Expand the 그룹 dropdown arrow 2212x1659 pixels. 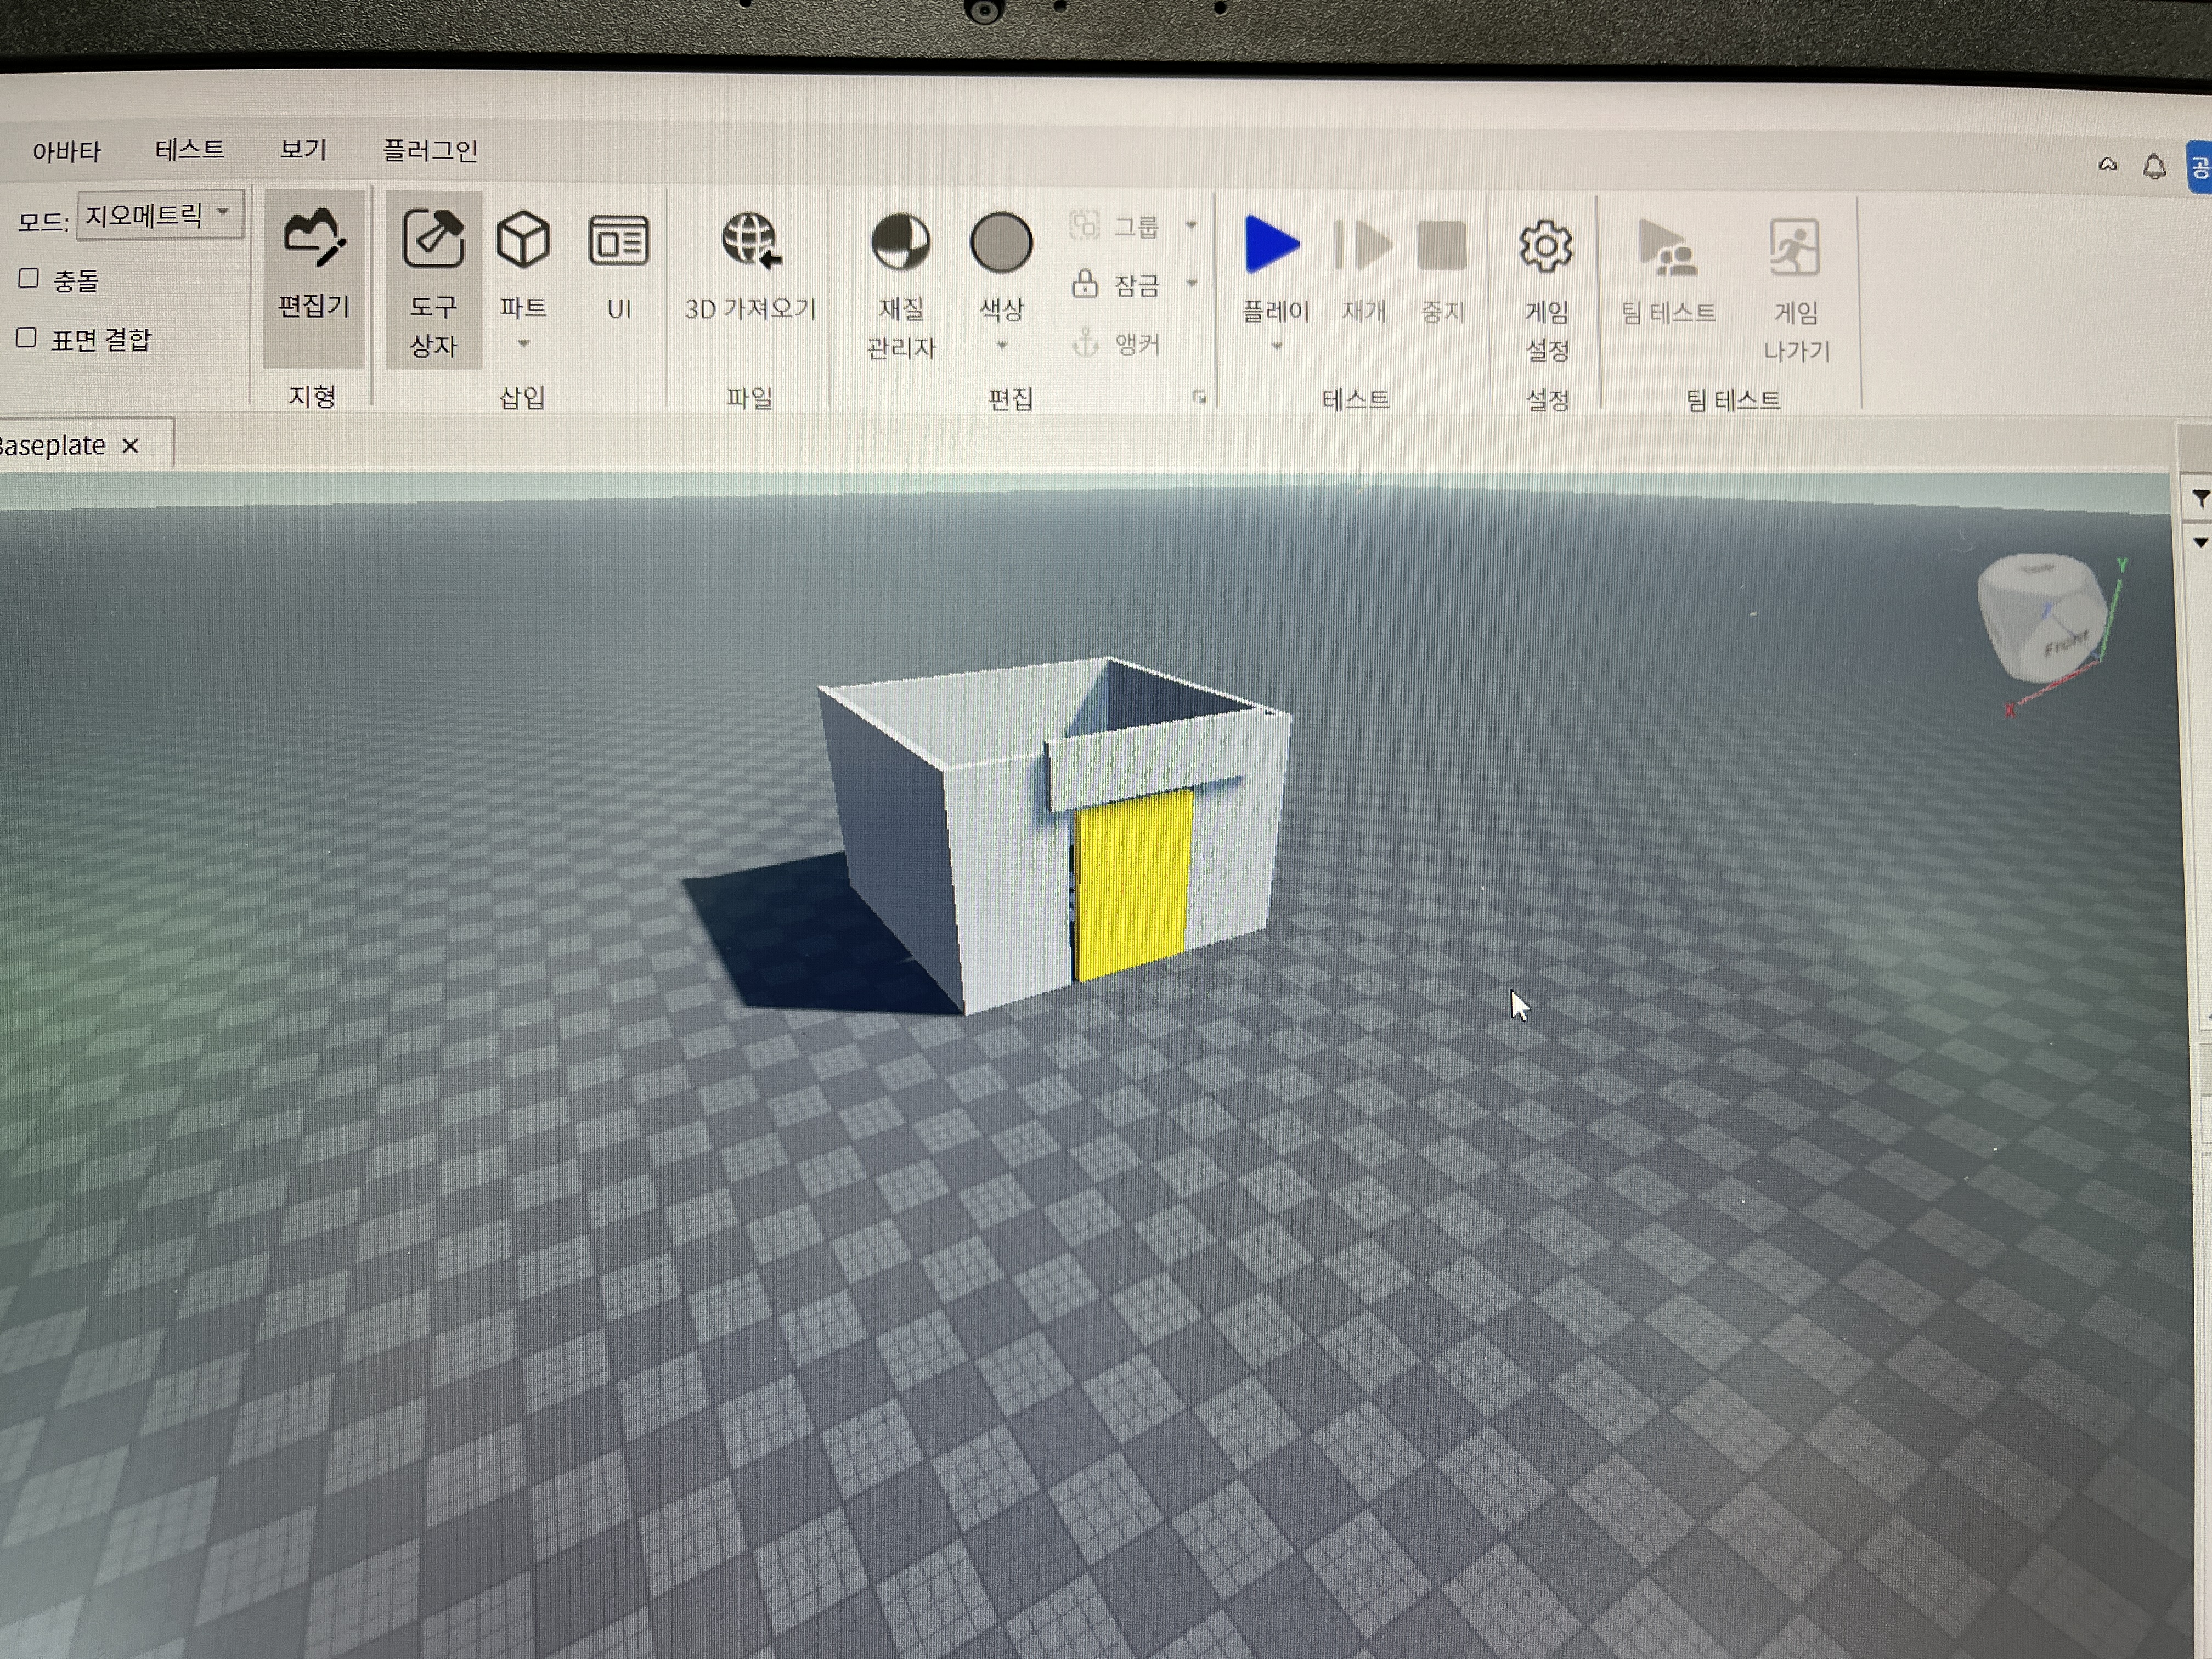tap(1191, 226)
